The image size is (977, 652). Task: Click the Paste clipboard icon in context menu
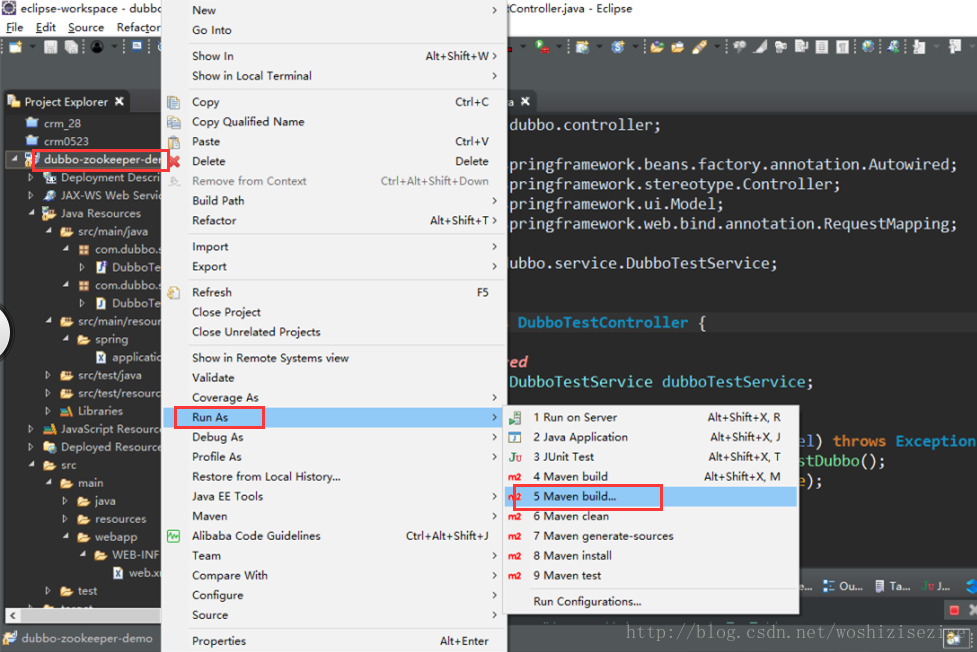174,142
